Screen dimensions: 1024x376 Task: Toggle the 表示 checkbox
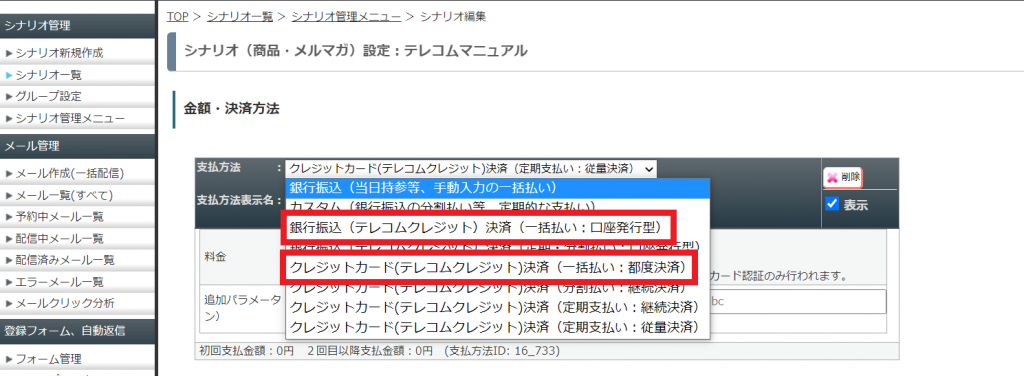tap(832, 204)
